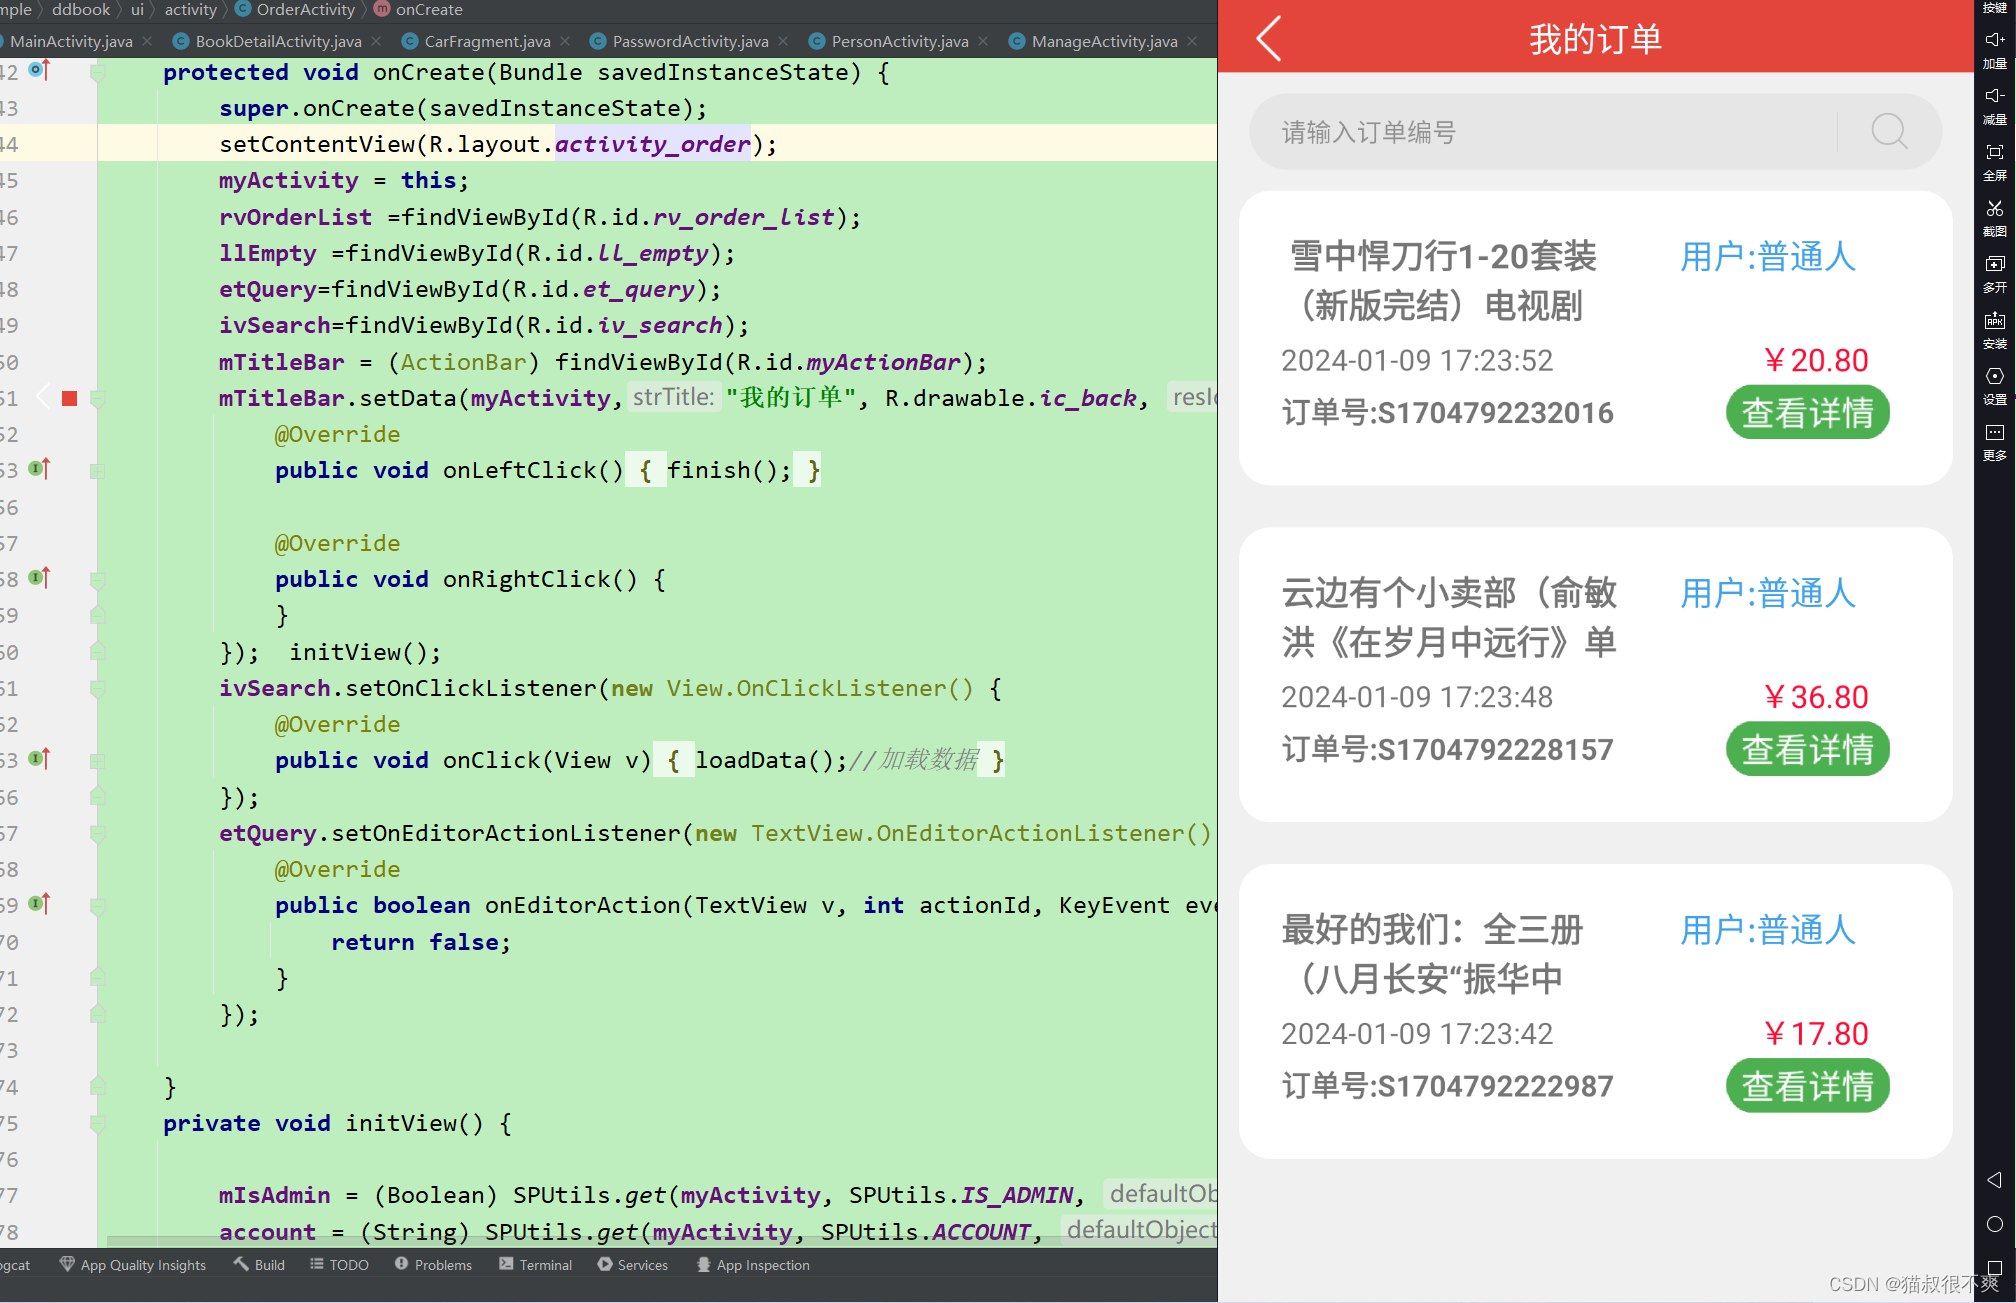
Task: Click the emulator screenshot (截图) scissors icon
Action: 1994,208
